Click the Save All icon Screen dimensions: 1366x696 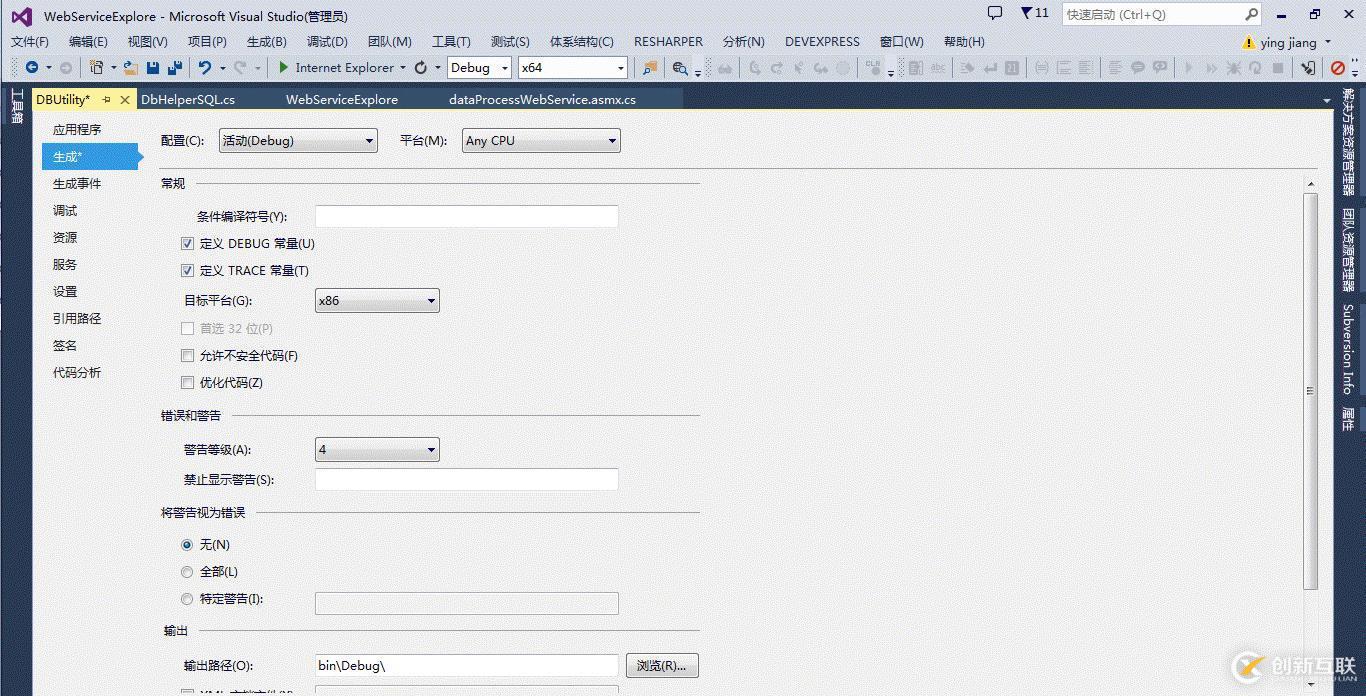pyautogui.click(x=174, y=67)
